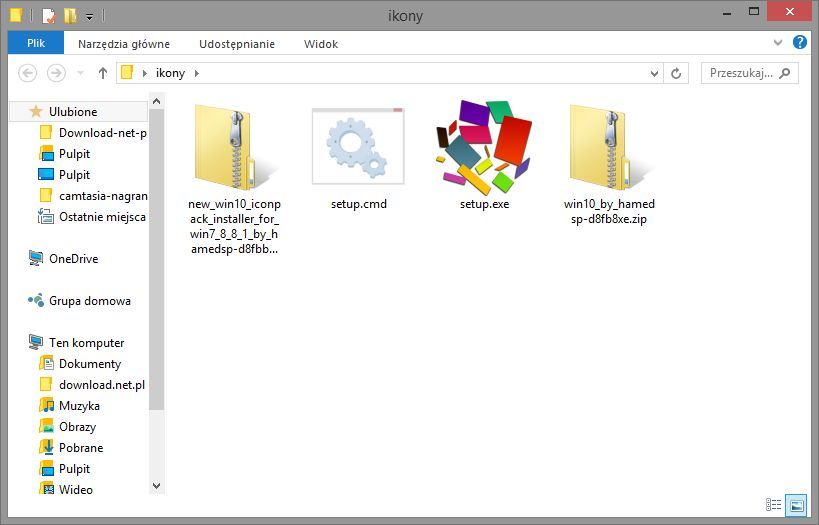This screenshot has height=525, width=819.
Task: Maximize the ikony window
Action: tap(754, 11)
